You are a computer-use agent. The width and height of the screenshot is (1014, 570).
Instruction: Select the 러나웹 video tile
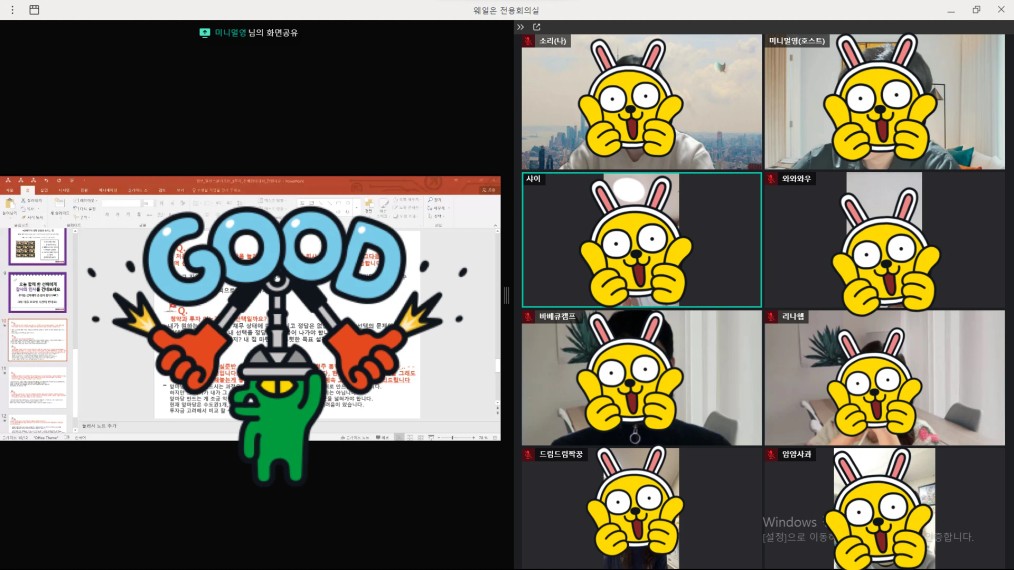pos(884,377)
